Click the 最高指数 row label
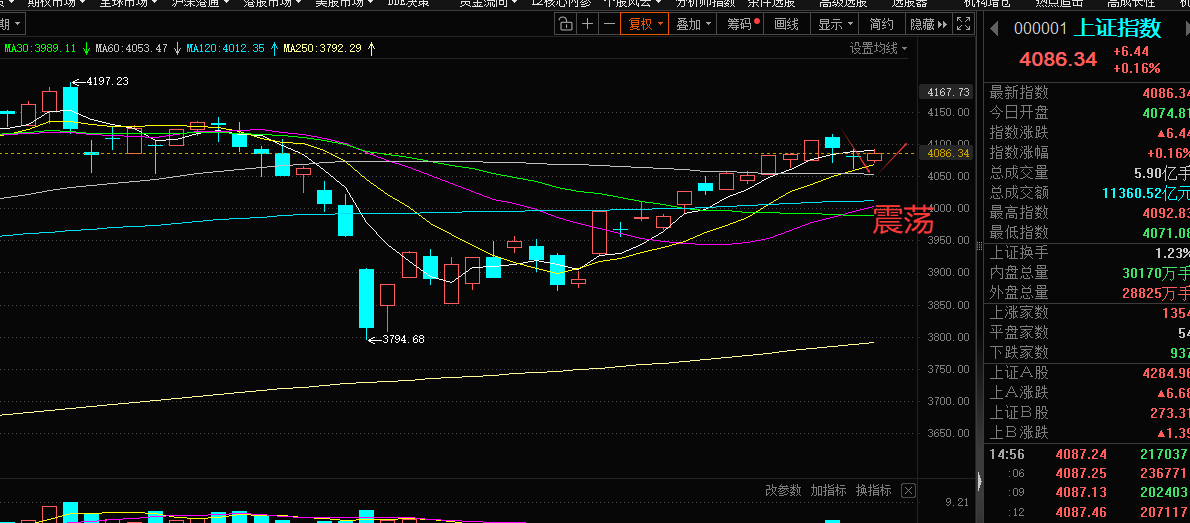Image resolution: width=1190 pixels, height=523 pixels. [x=1019, y=213]
